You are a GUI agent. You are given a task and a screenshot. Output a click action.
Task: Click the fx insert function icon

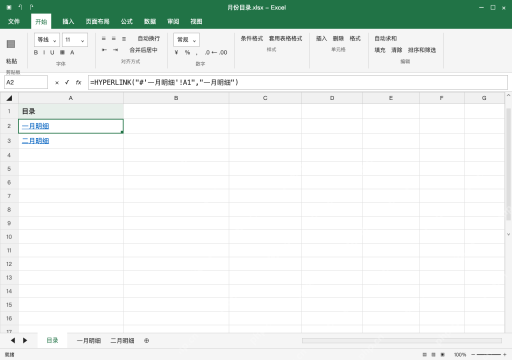pos(78,82)
